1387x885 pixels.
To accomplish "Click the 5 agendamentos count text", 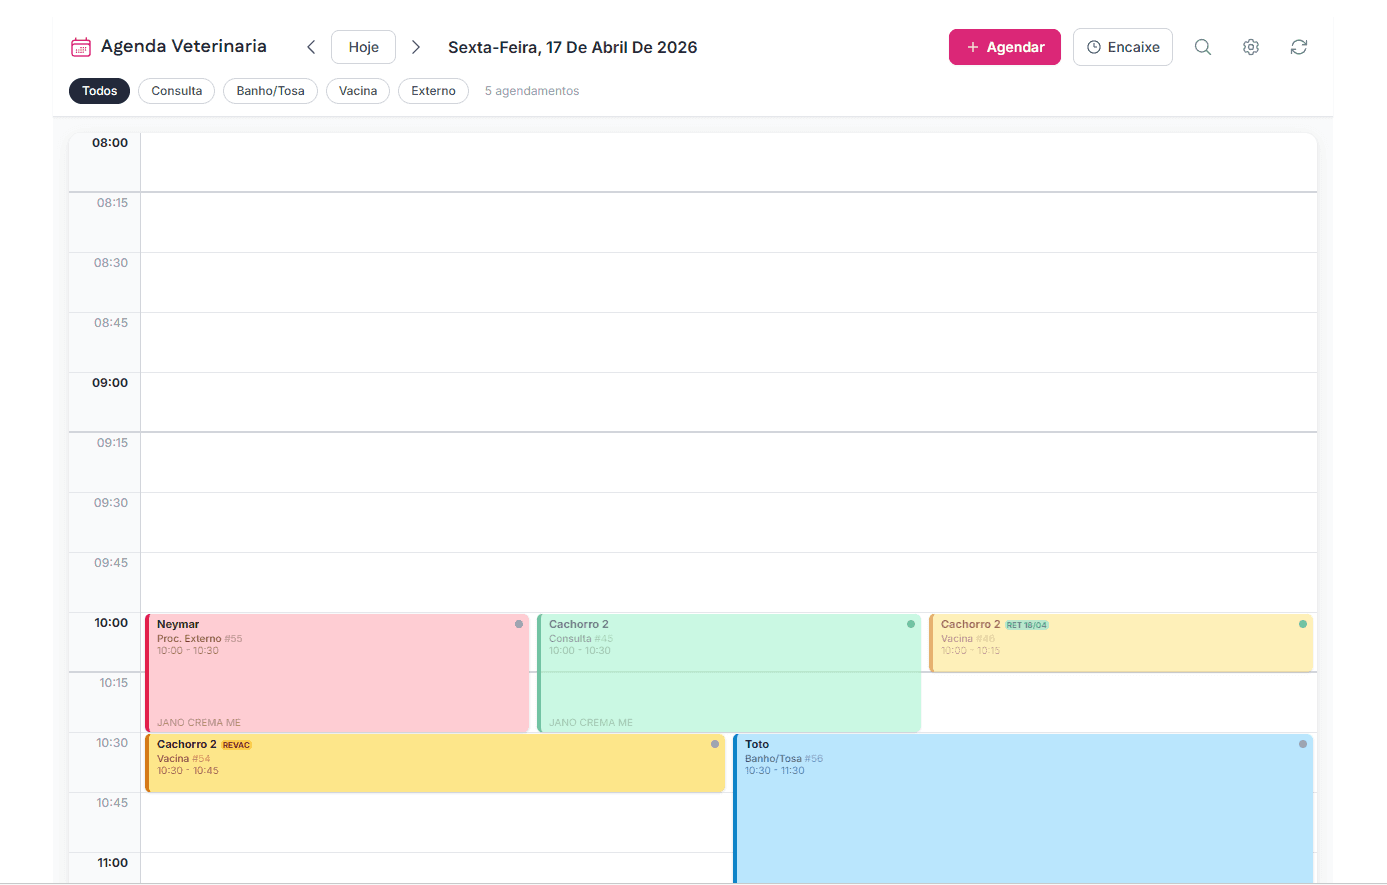I will coord(532,91).
